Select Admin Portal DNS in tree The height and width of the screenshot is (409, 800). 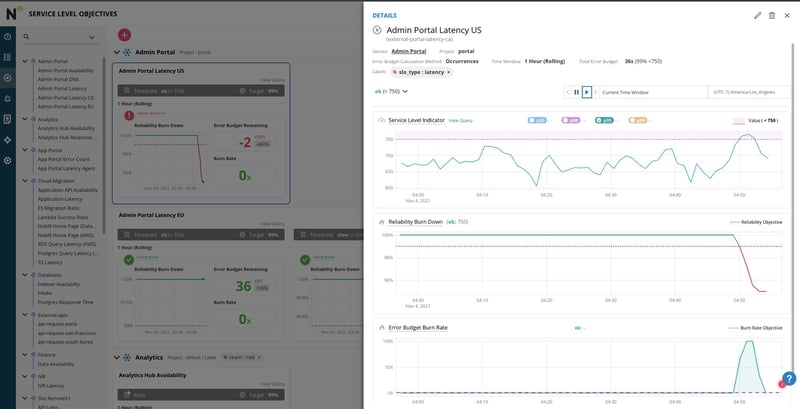(58, 80)
